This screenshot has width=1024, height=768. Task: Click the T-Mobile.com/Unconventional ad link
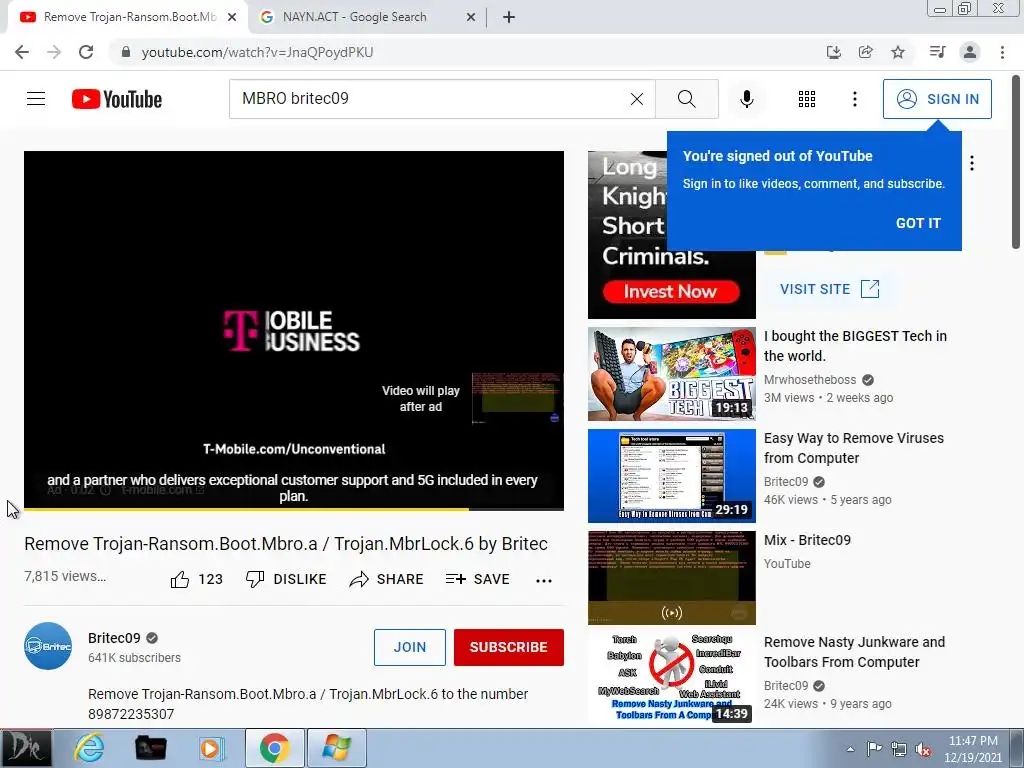click(x=294, y=449)
